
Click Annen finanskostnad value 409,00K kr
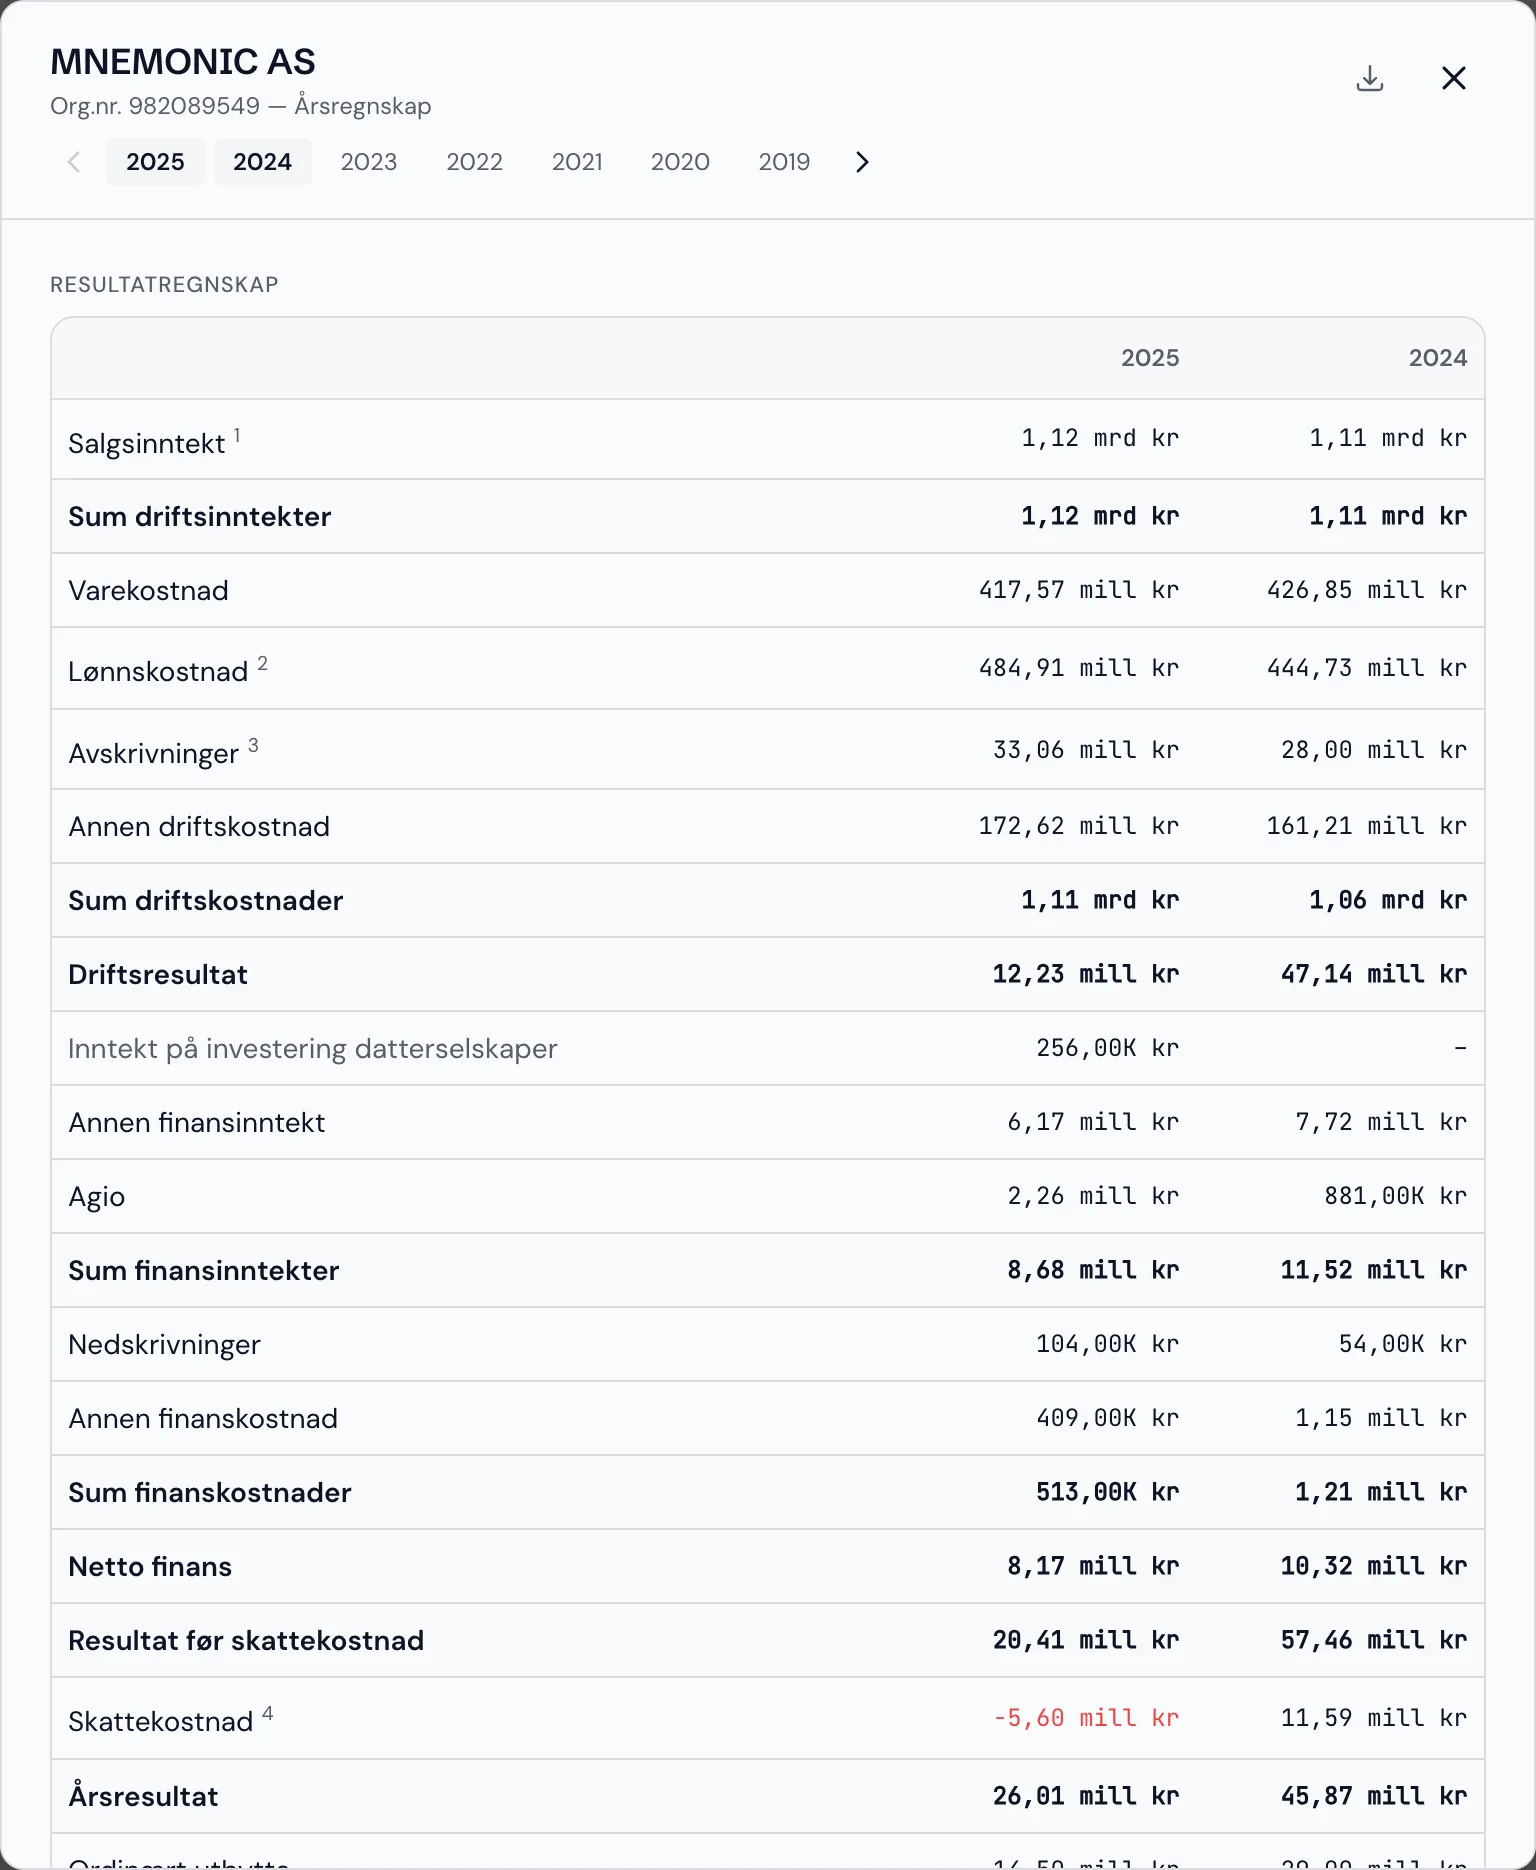coord(1108,1418)
